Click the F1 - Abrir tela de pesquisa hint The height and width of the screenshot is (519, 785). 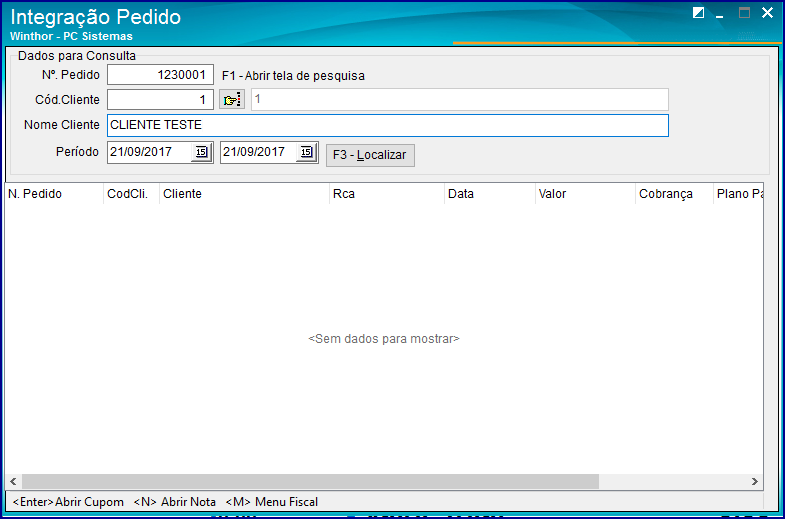pyautogui.click(x=293, y=76)
